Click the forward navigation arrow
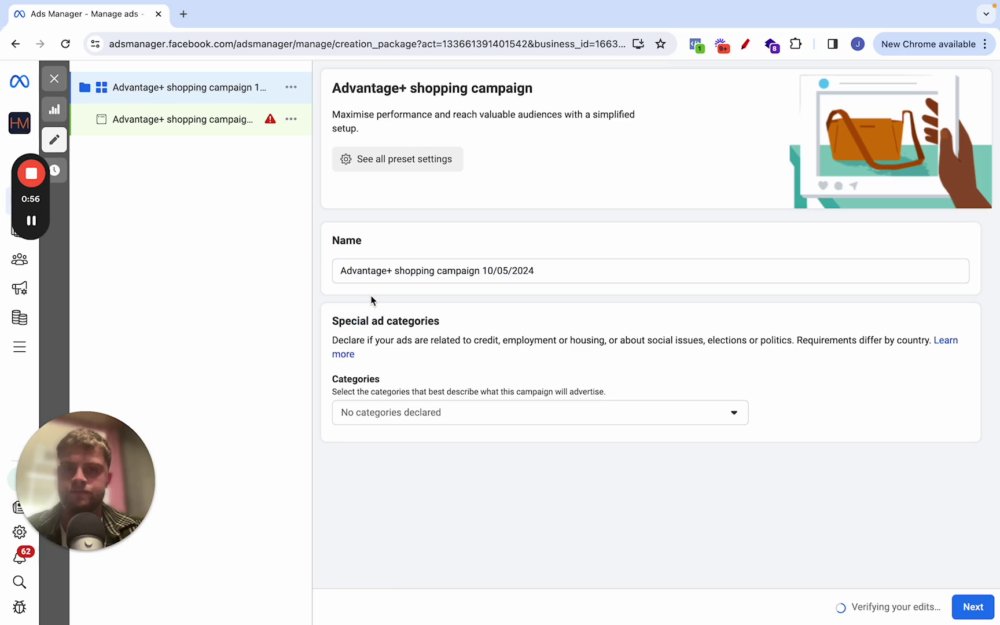Image resolution: width=1000 pixels, height=625 pixels. pyautogui.click(x=40, y=44)
